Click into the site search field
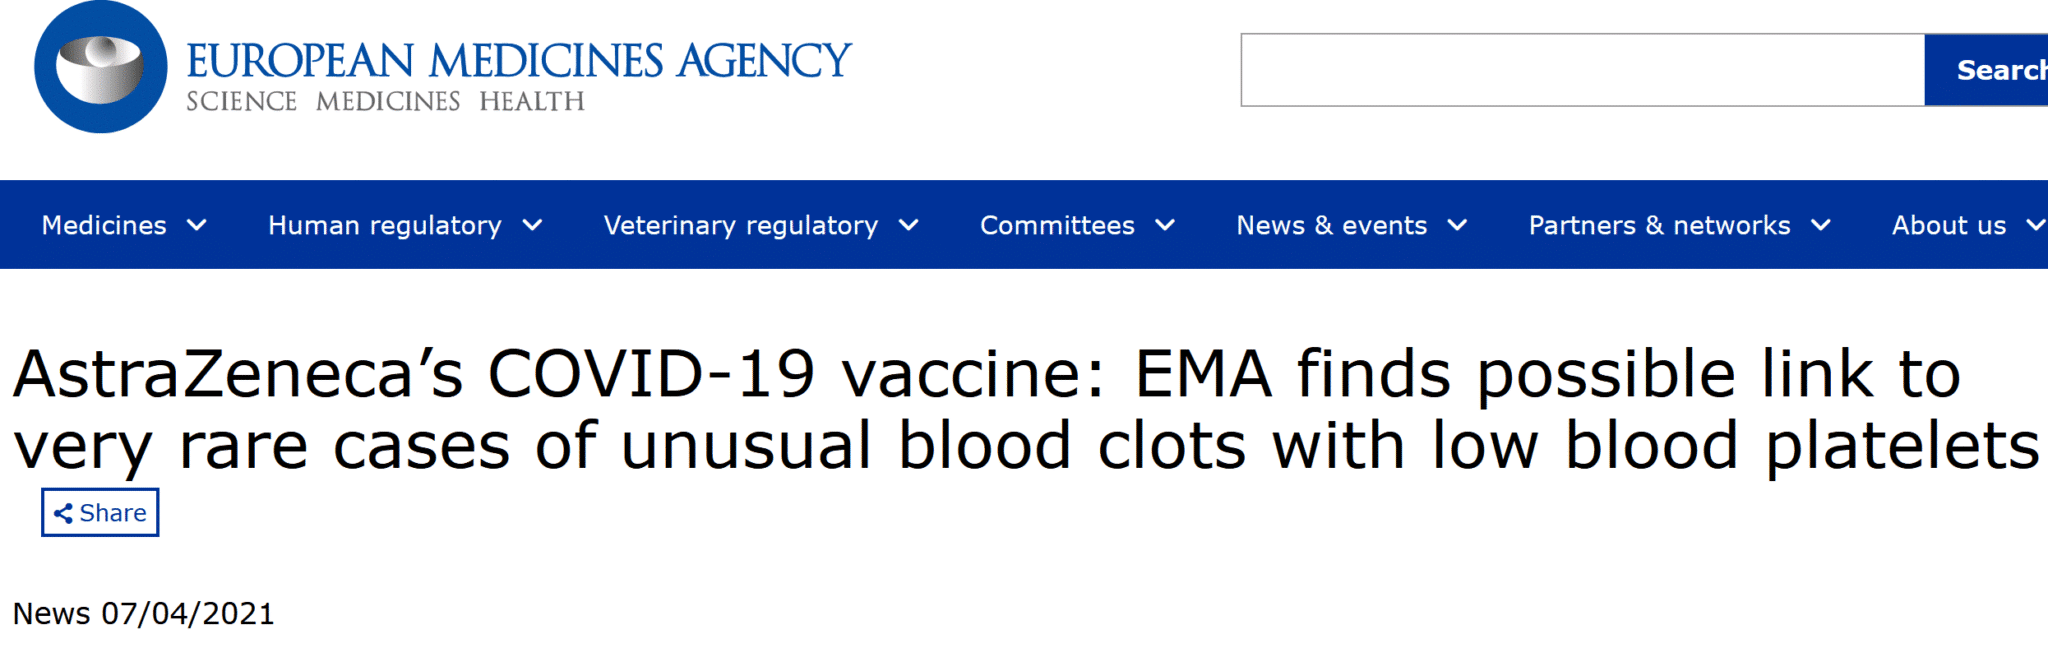The height and width of the screenshot is (648, 2048). click(1582, 70)
